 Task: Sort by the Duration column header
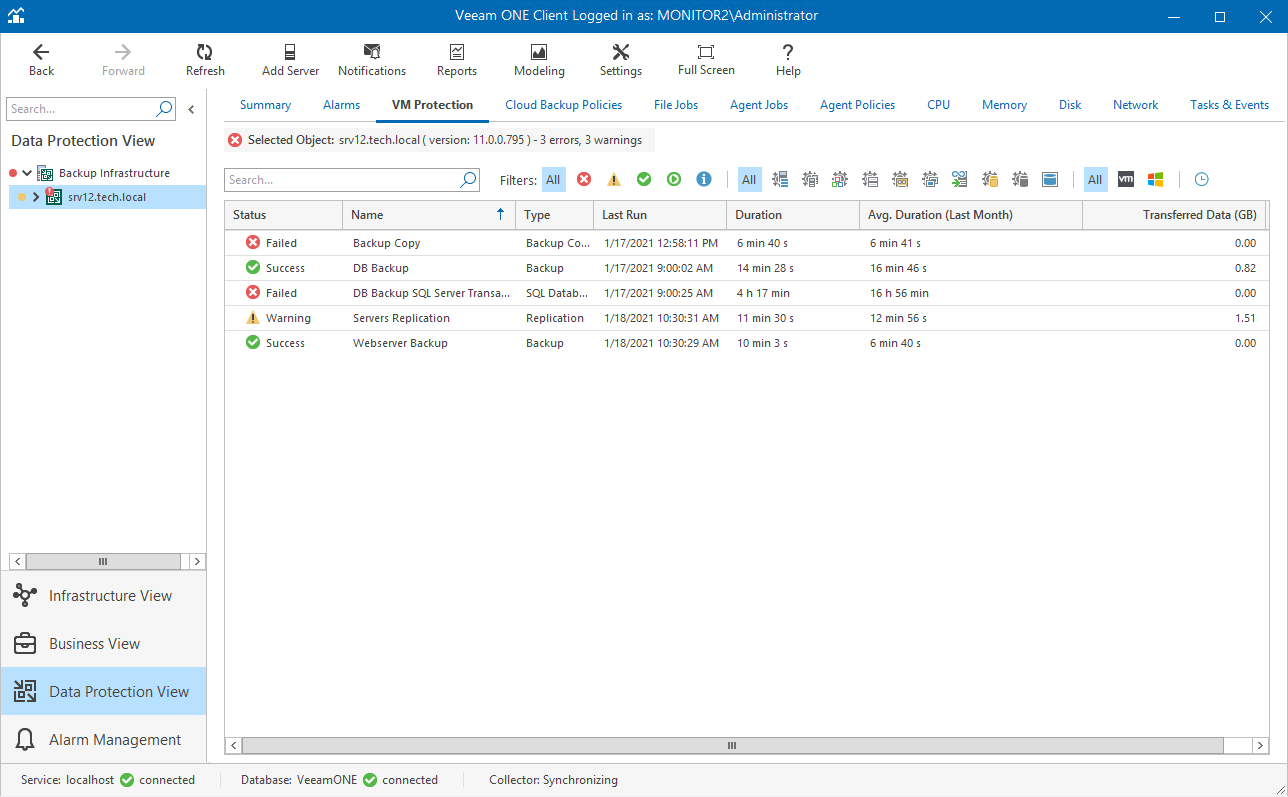(793, 215)
